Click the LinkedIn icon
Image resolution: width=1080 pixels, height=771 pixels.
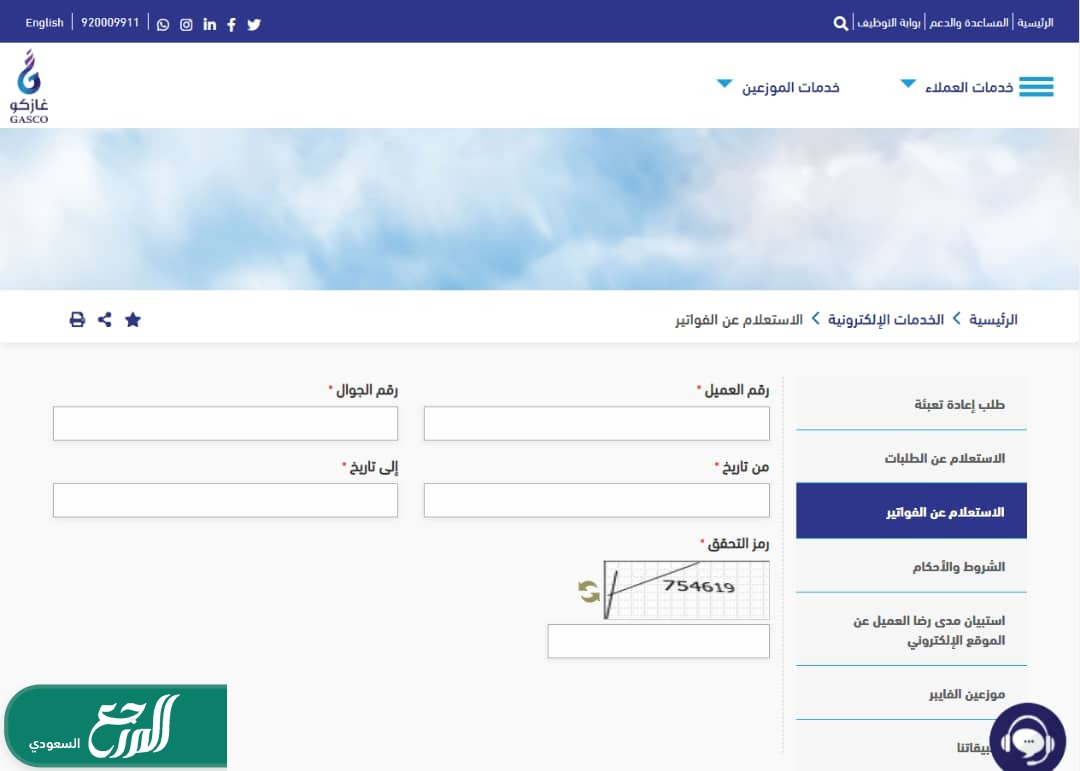(209, 24)
